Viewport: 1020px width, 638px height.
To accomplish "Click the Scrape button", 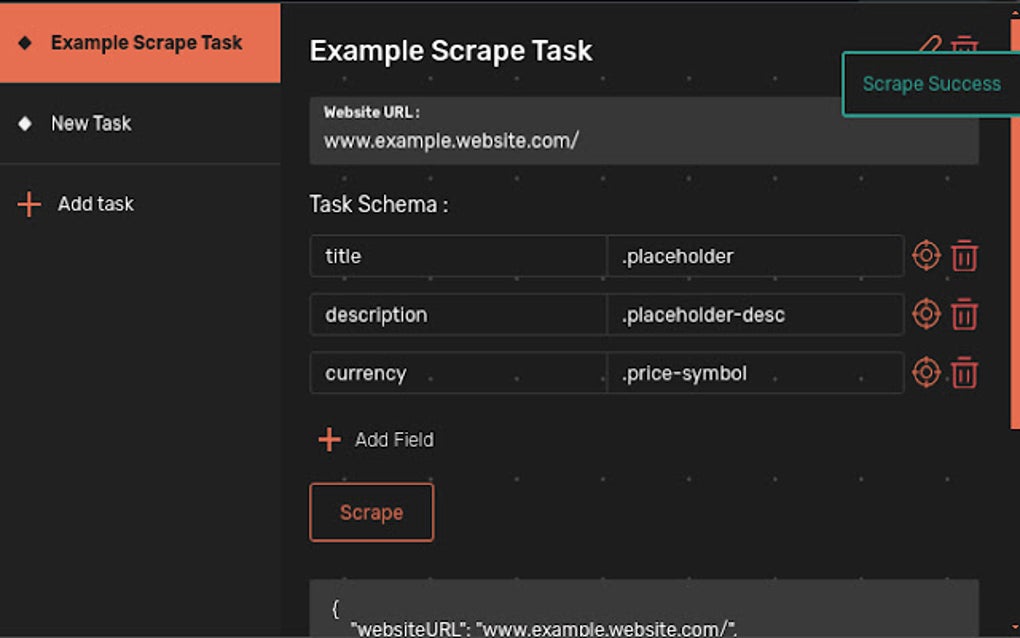I will (371, 512).
